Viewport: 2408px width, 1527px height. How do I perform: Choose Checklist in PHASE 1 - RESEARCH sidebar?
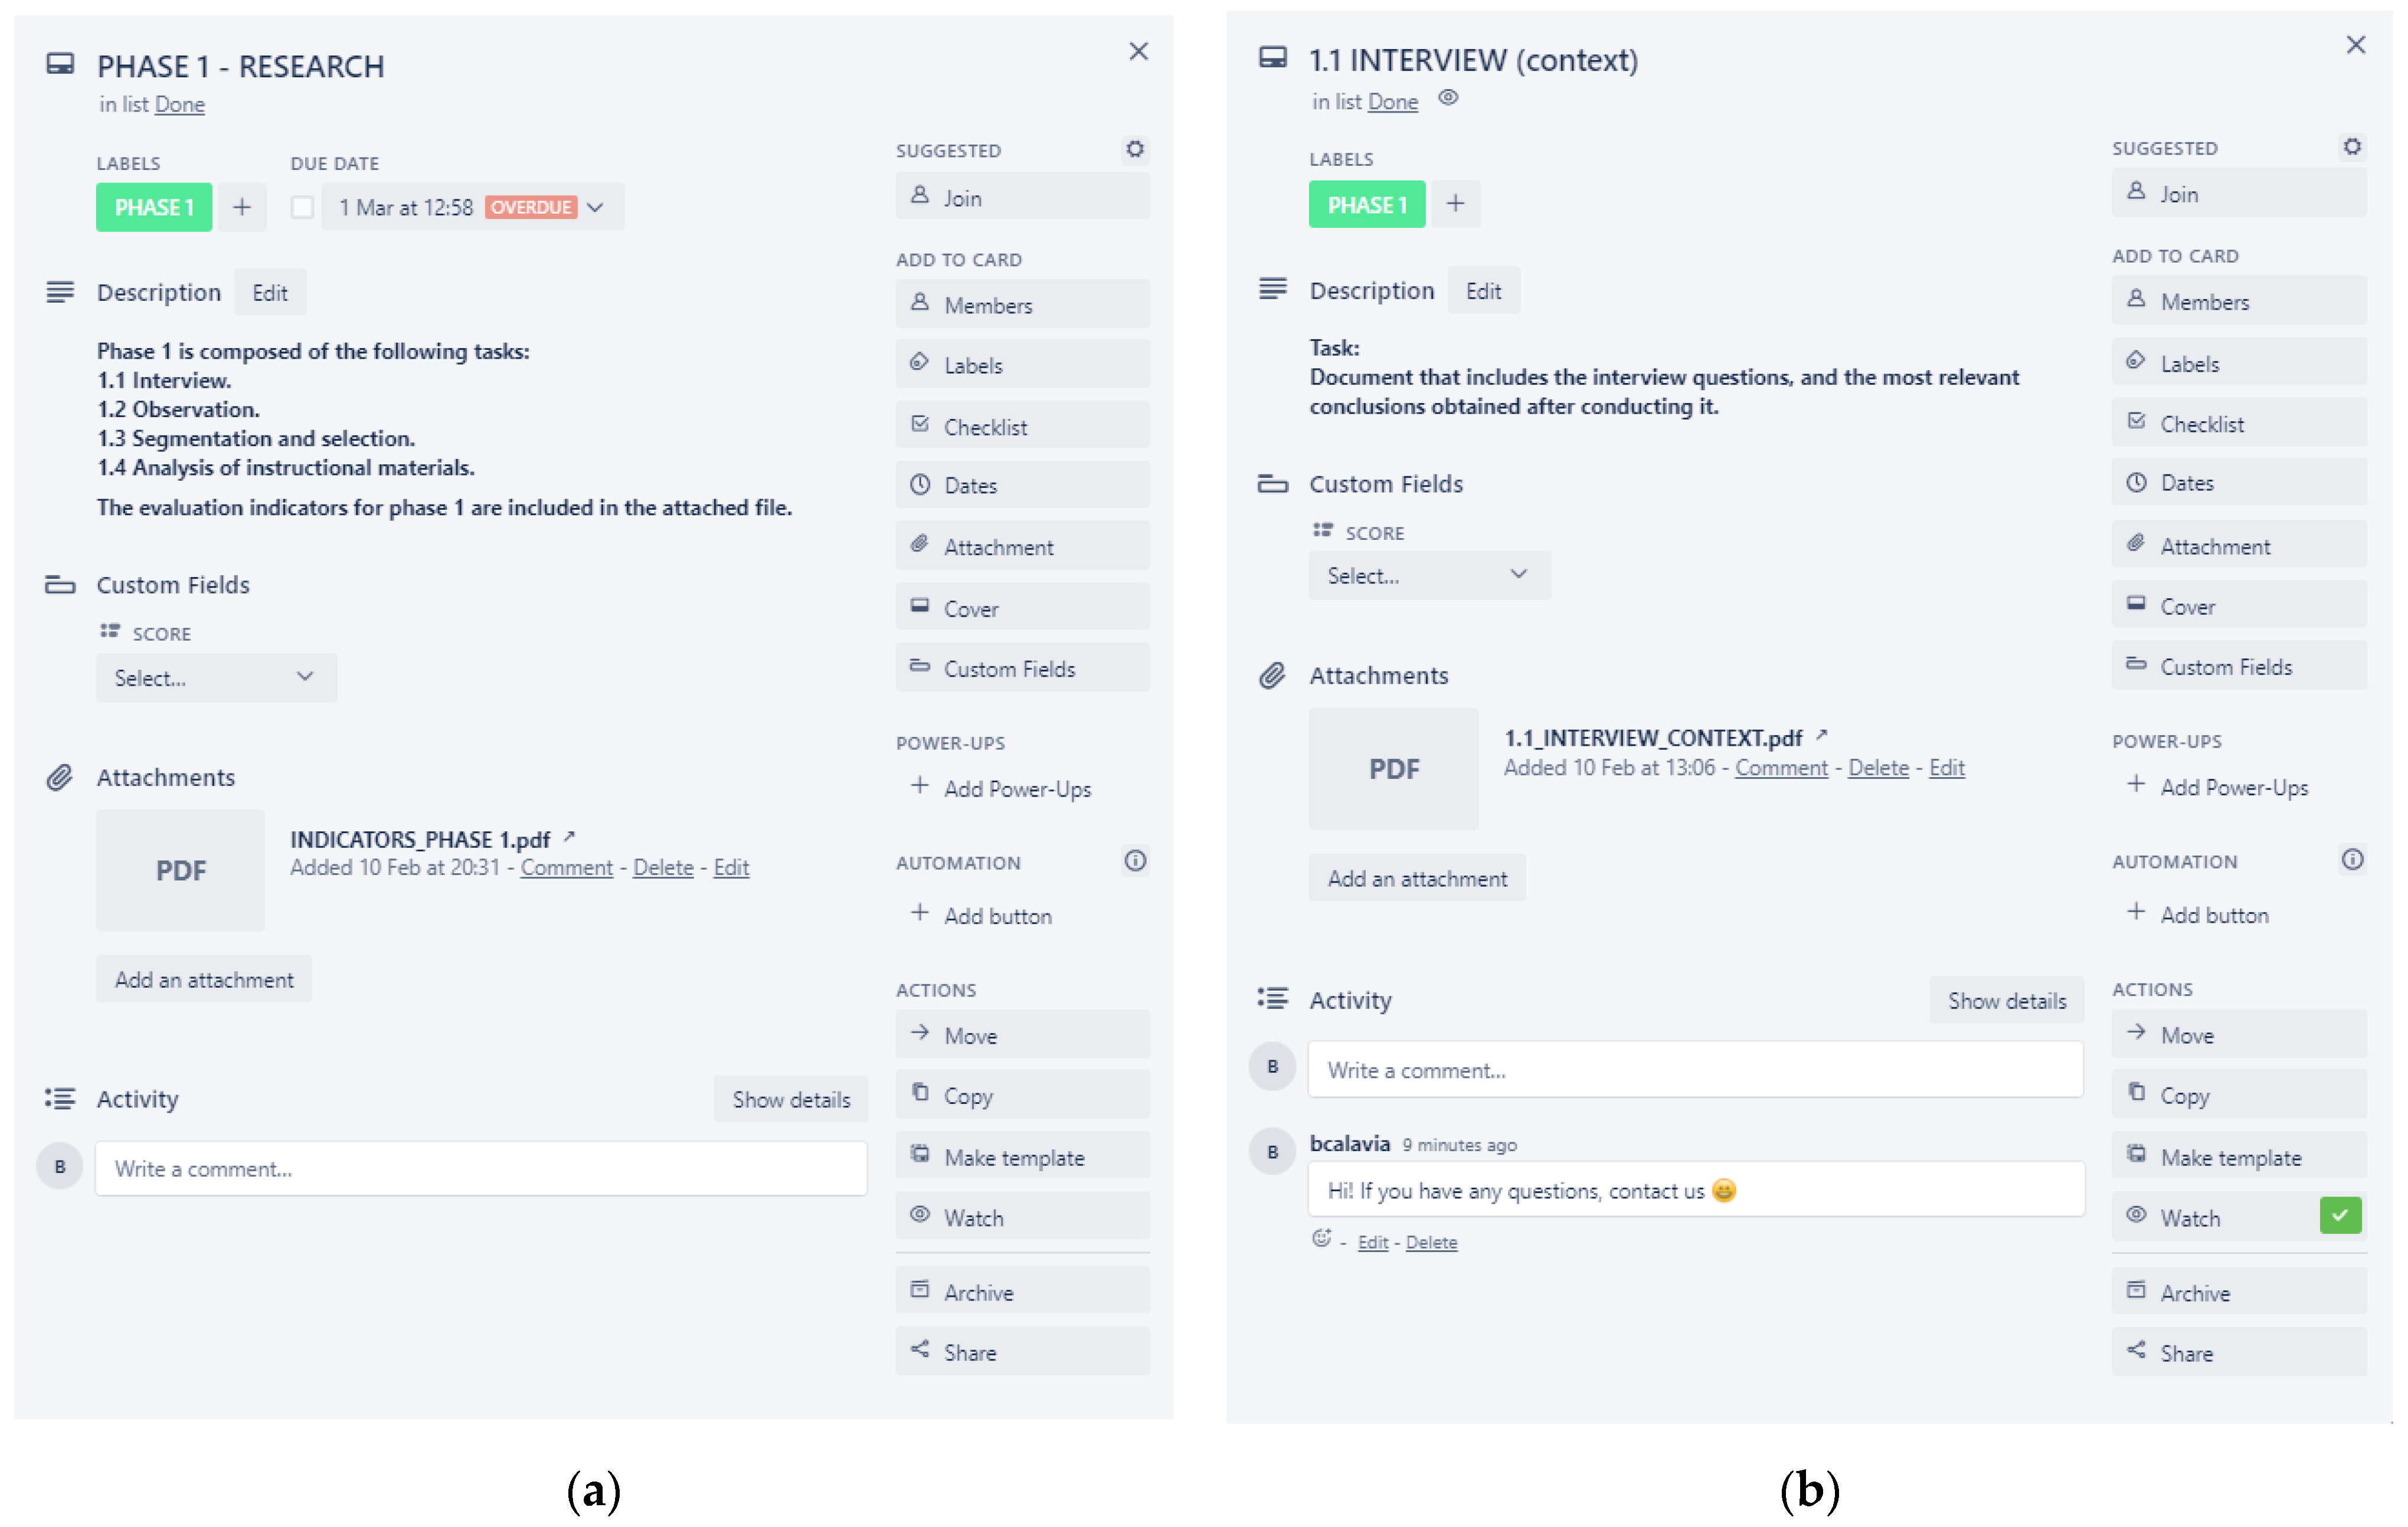pos(1022,426)
